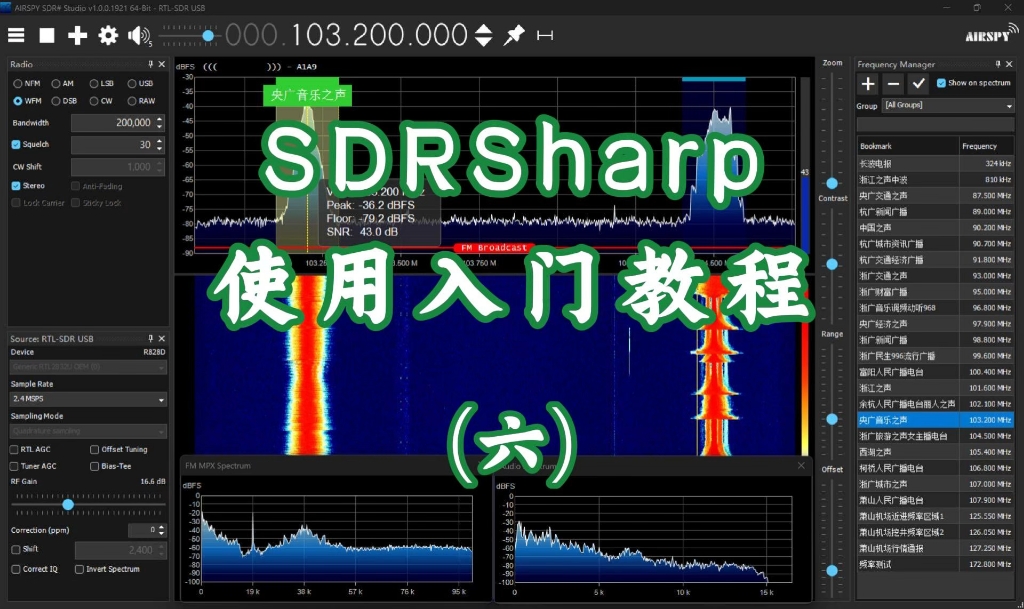Select the 87.500 MHz bookmark

[935, 195]
